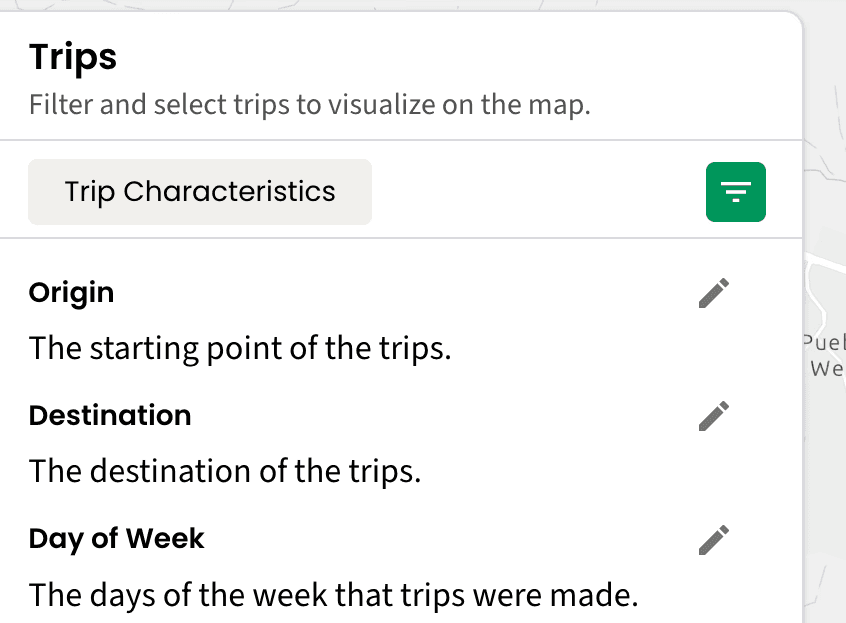
Task: Edit the Origin filter using its pencil
Action: pyautogui.click(x=713, y=294)
